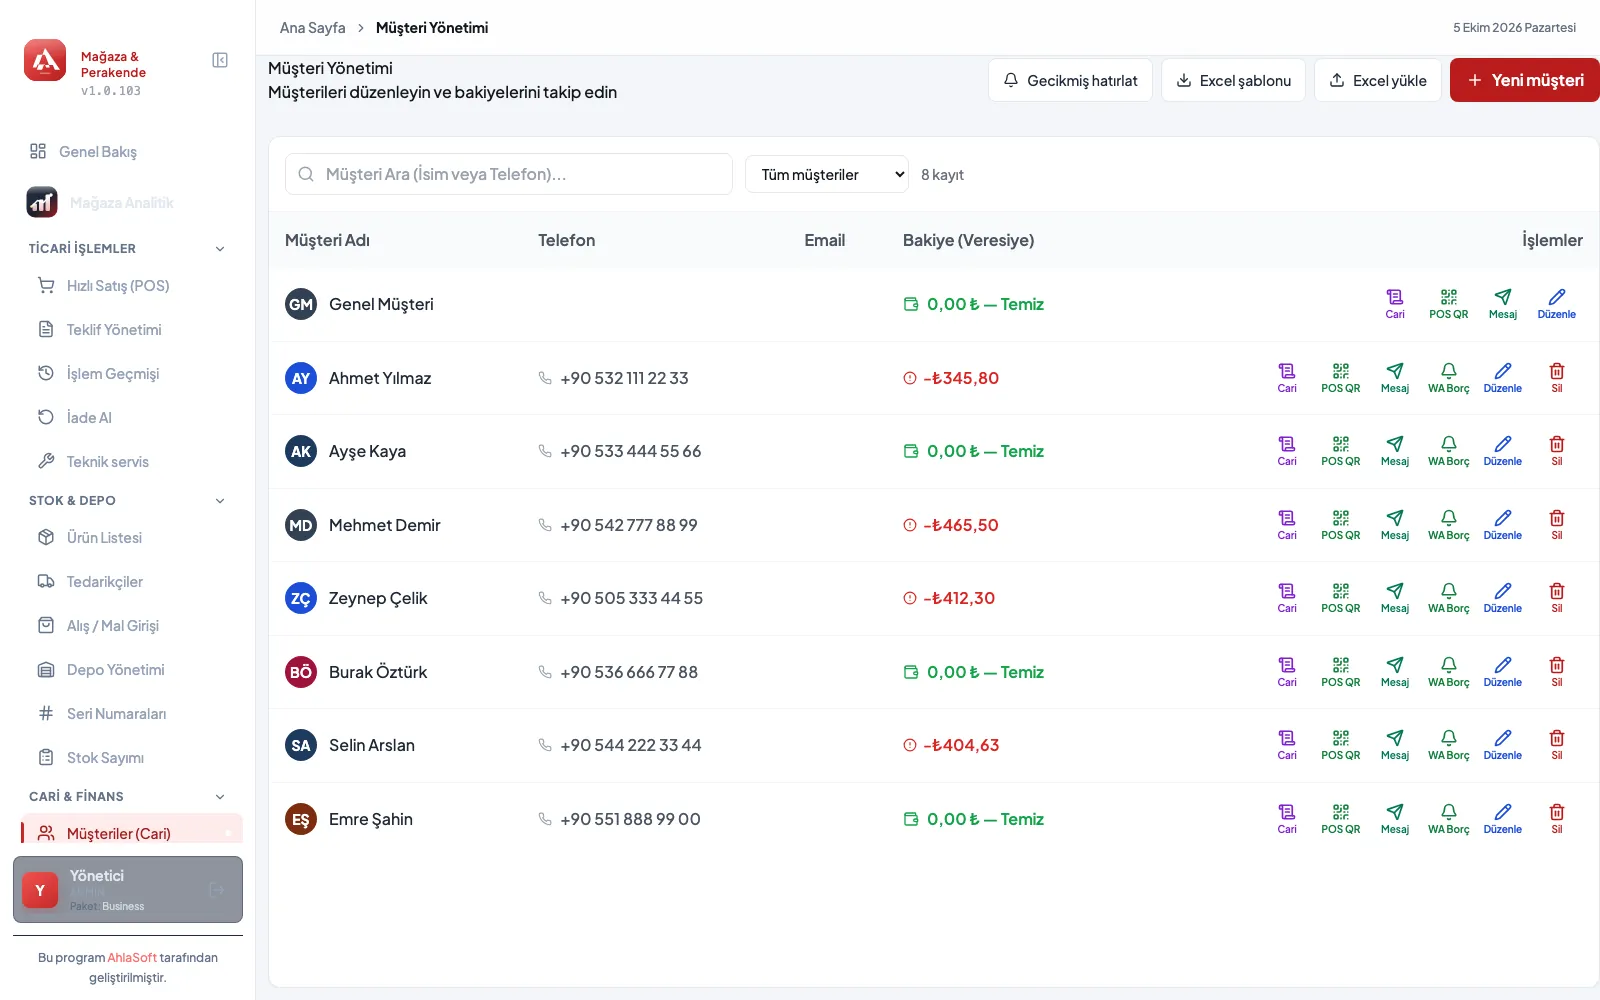Image resolution: width=1600 pixels, height=1000 pixels.
Task: Follow the AhlaSoft link in footer
Action: (x=132, y=958)
